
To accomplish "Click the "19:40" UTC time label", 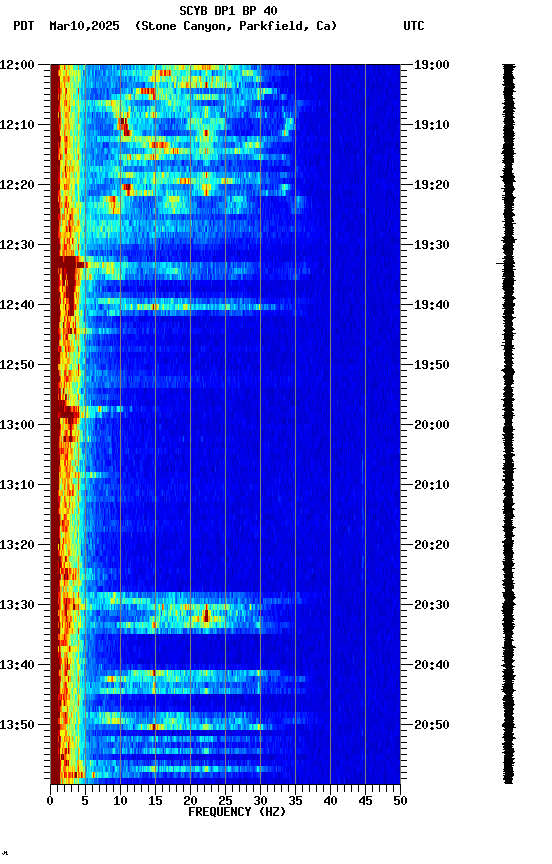I will (432, 305).
